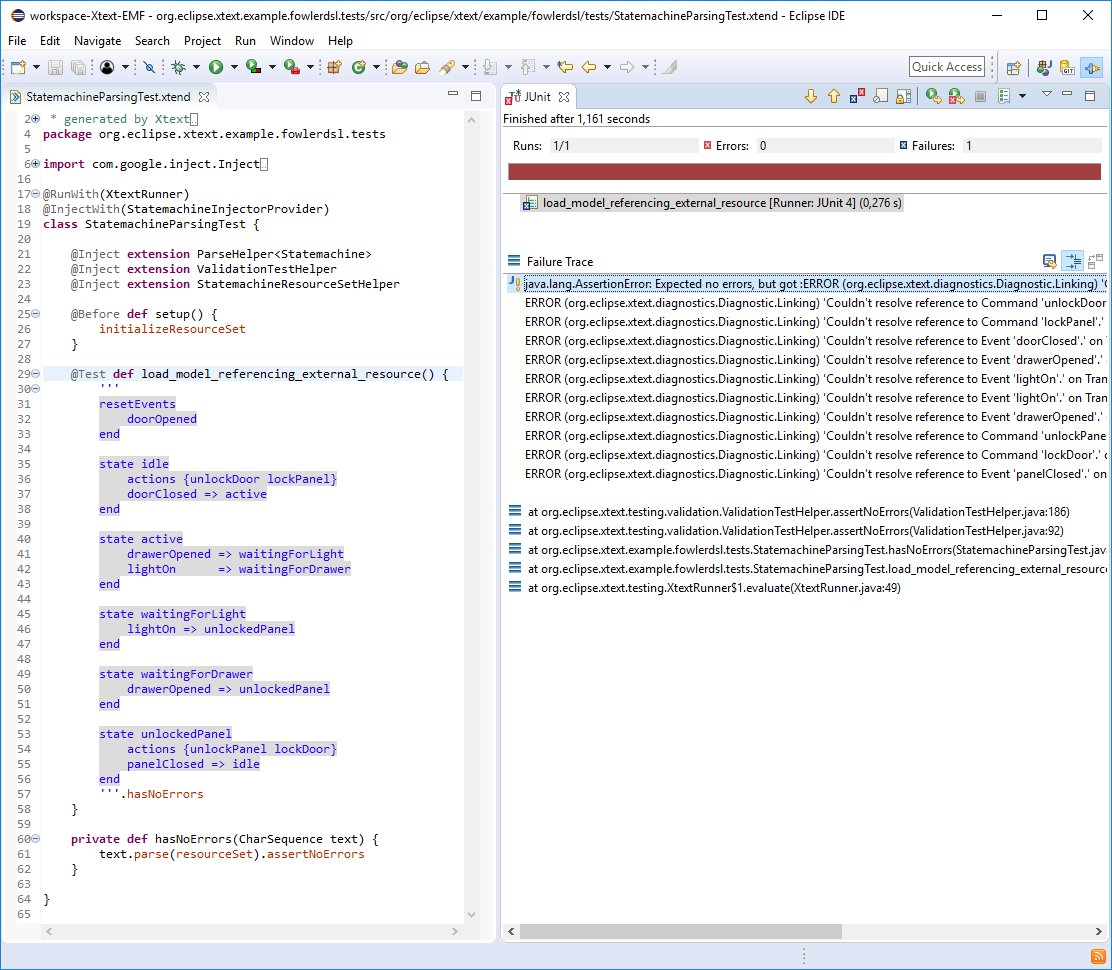Click Rerun Test - Failures First icon
1112x970 pixels.
tap(957, 96)
